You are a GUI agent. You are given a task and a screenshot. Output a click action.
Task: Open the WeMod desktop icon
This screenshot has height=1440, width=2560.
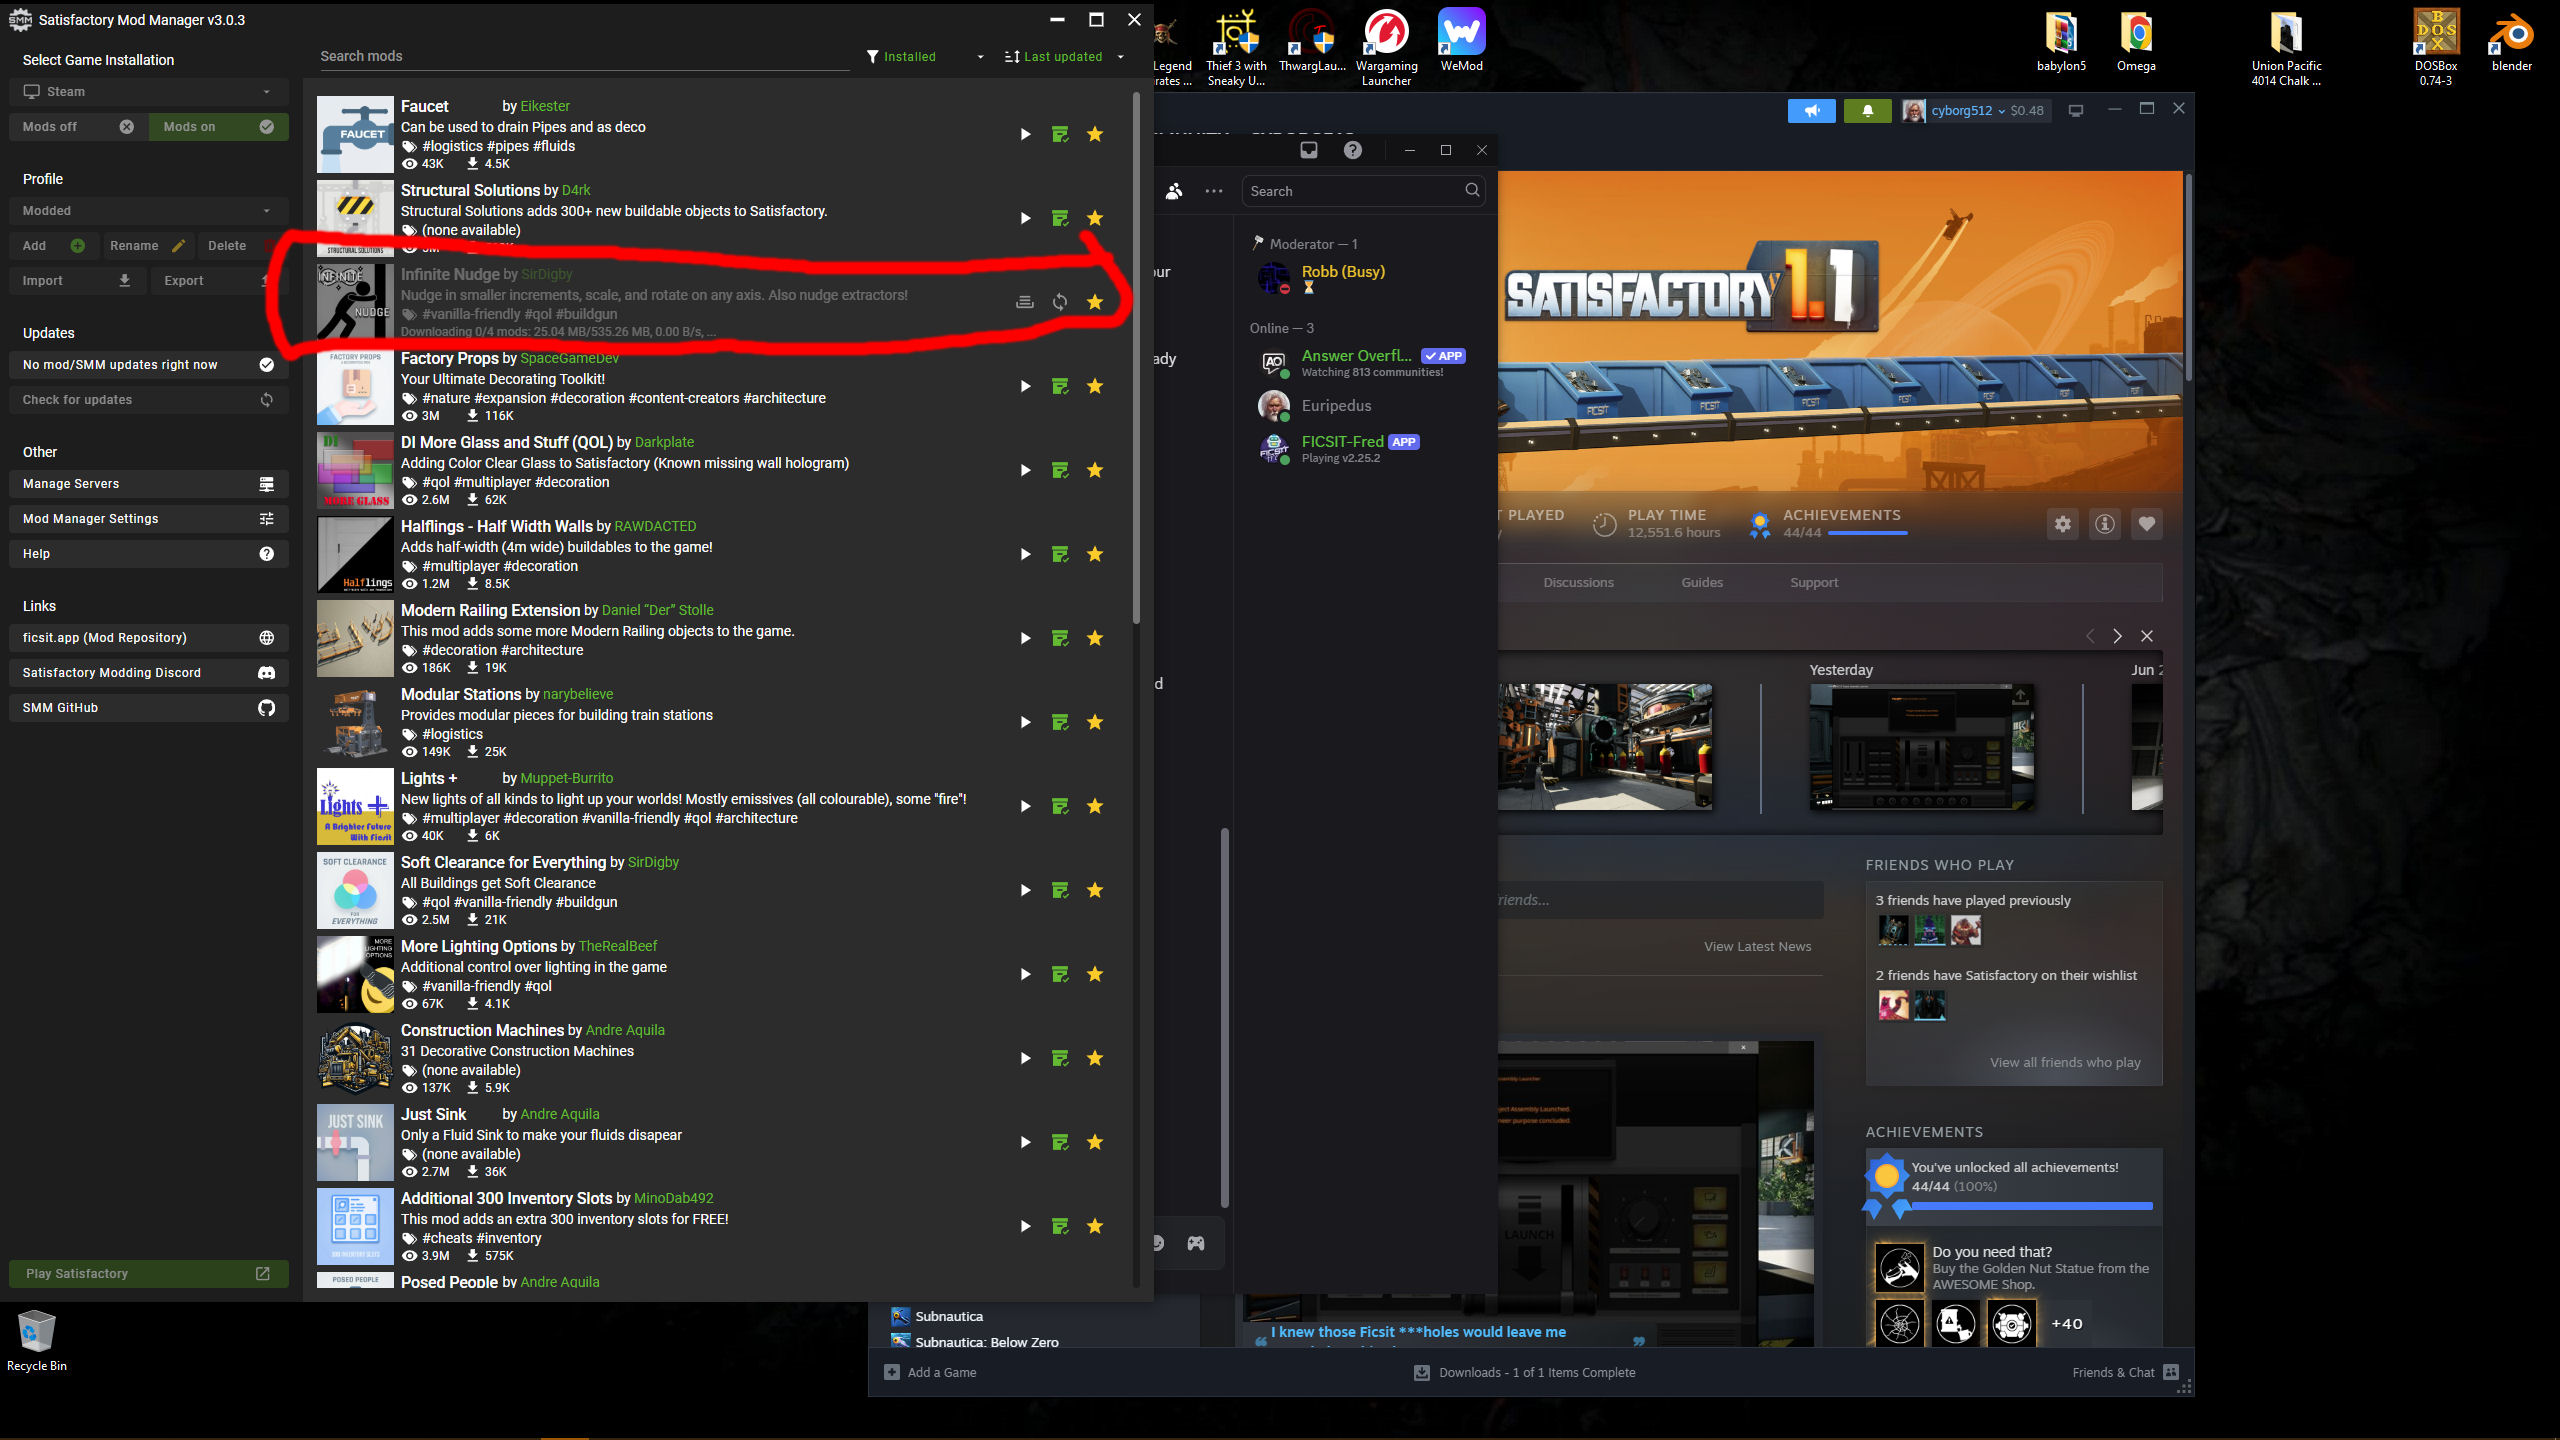[1461, 41]
